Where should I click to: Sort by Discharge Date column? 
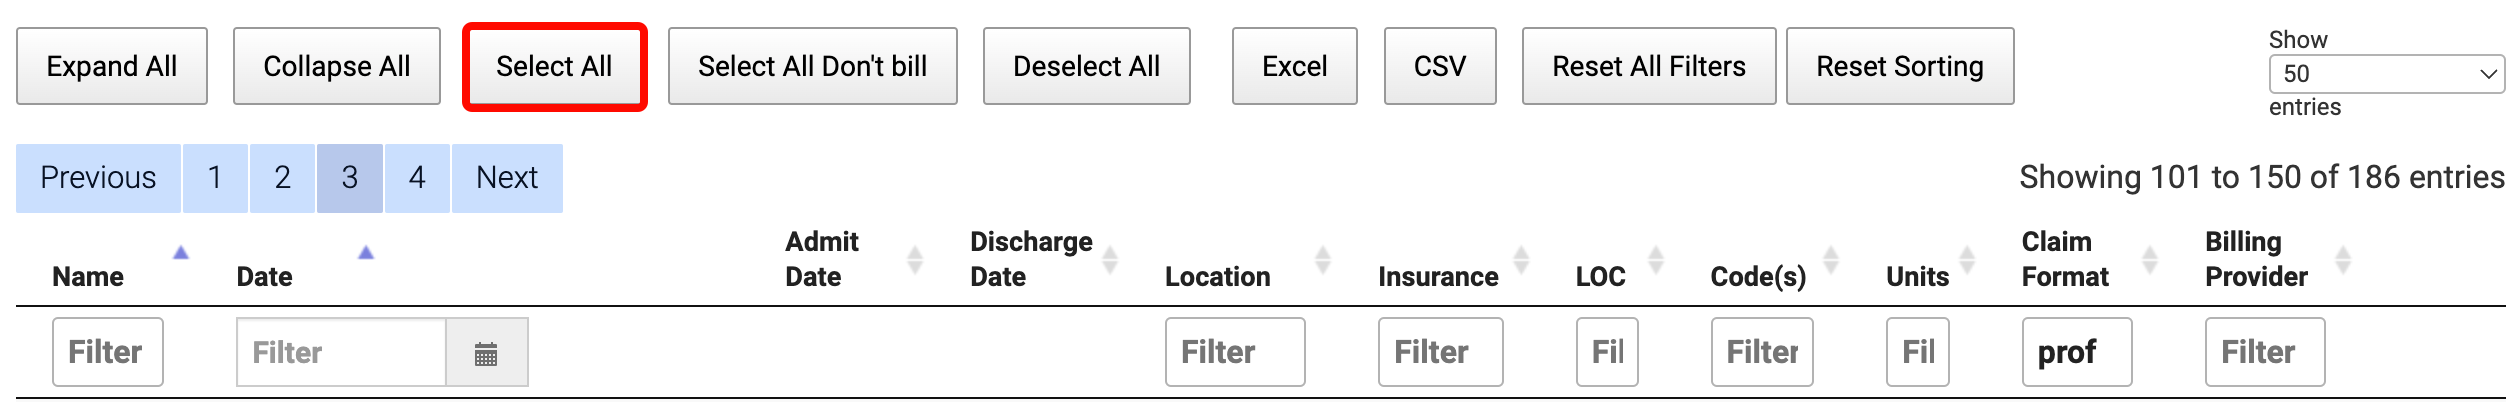pos(1109,260)
